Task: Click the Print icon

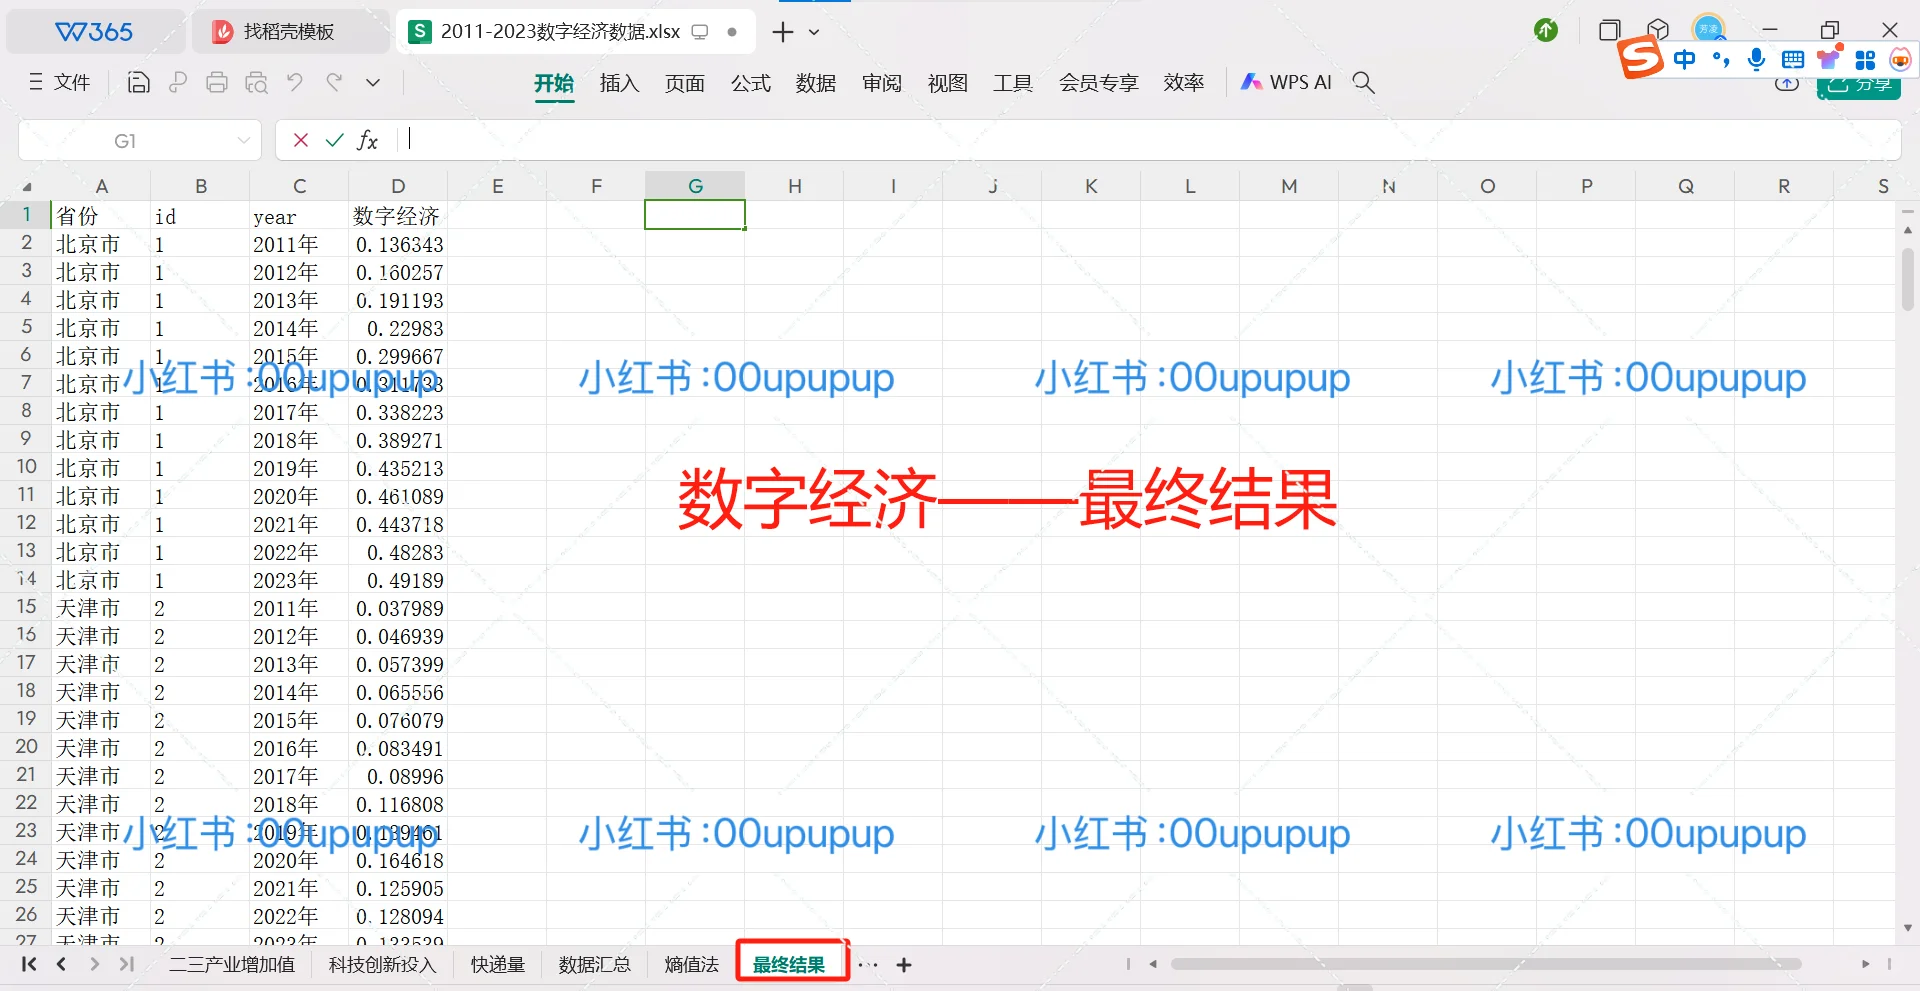Action: click(217, 82)
